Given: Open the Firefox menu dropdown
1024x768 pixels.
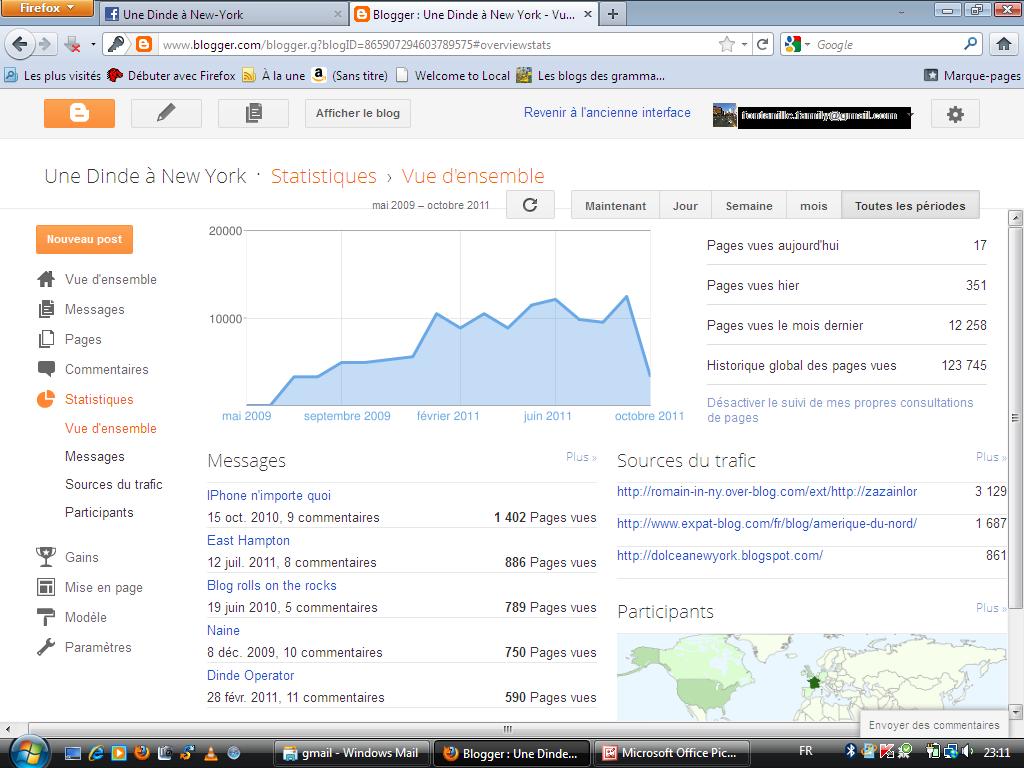Looking at the screenshot, I should (x=47, y=8).
